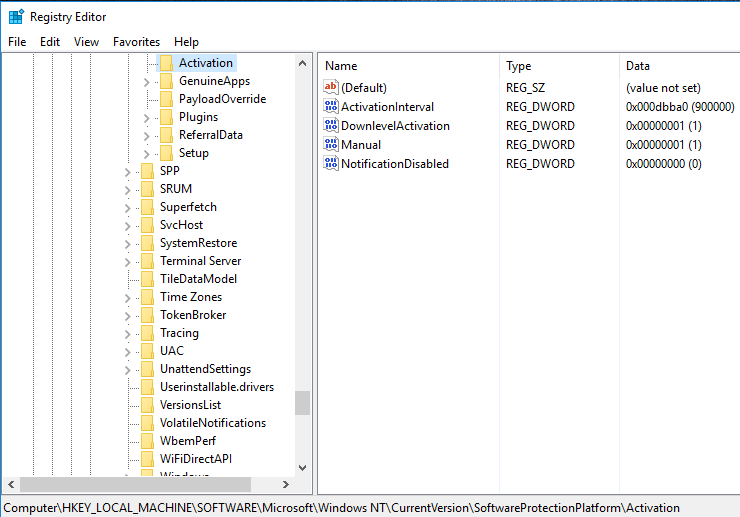This screenshot has height=517, width=740.
Task: Click the NotificationDisabled DWORD icon
Action: (331, 163)
